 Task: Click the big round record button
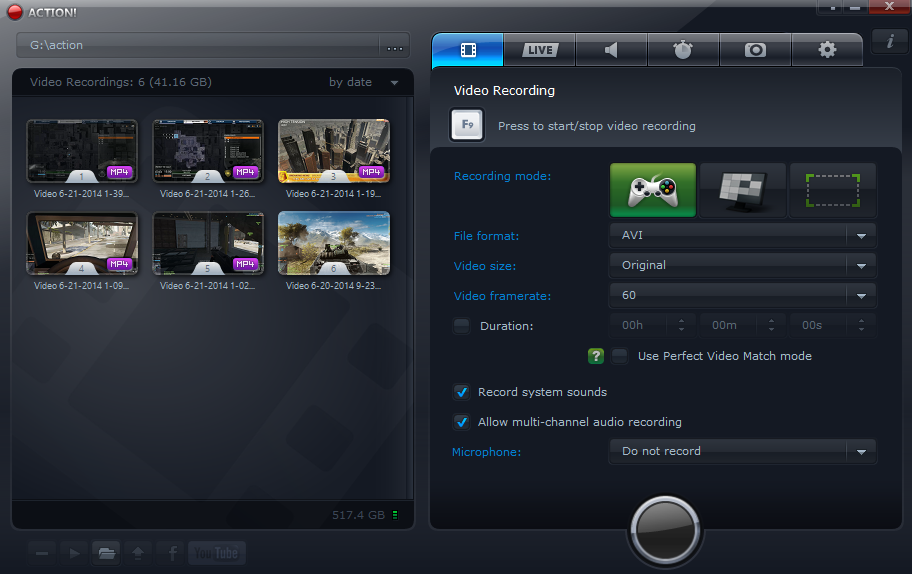tap(665, 530)
